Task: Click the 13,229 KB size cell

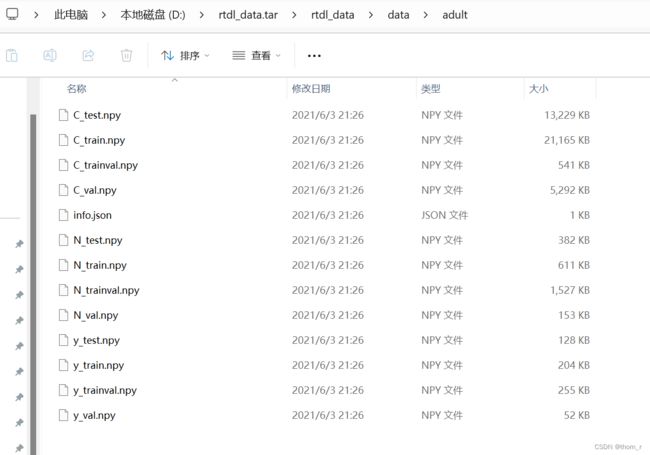Action: point(567,115)
